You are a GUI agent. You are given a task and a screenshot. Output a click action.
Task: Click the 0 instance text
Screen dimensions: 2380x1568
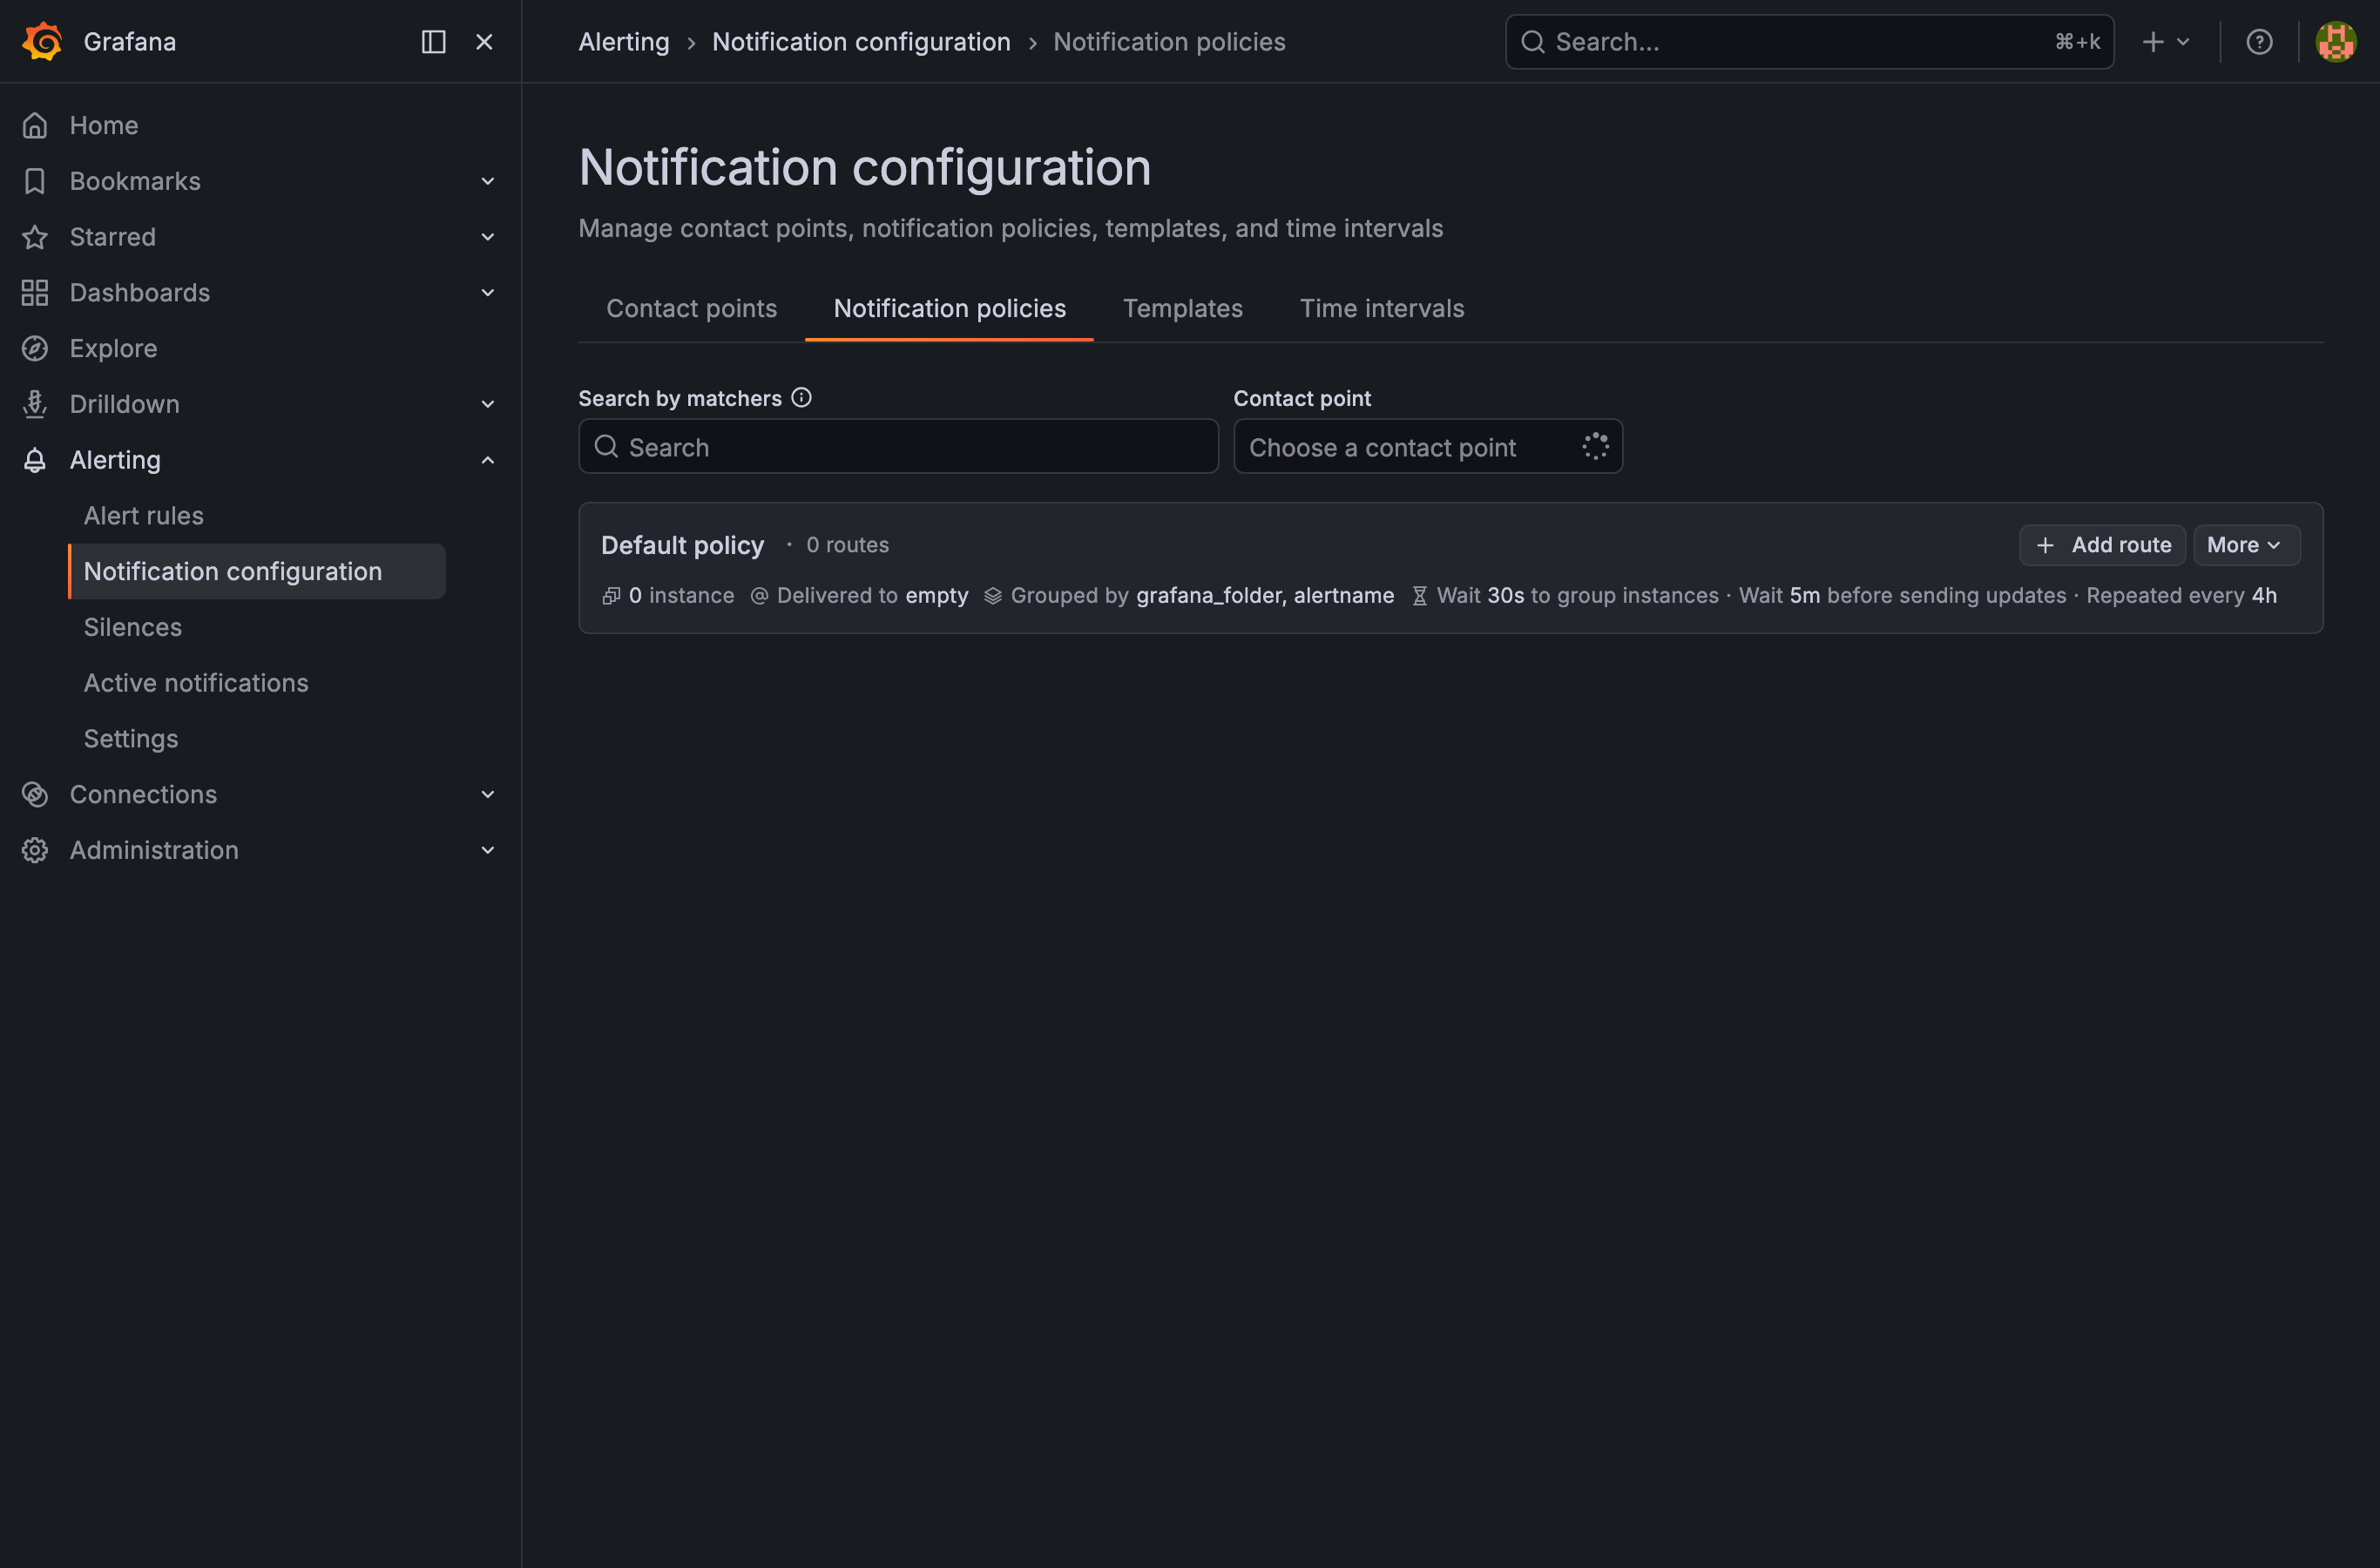point(681,596)
